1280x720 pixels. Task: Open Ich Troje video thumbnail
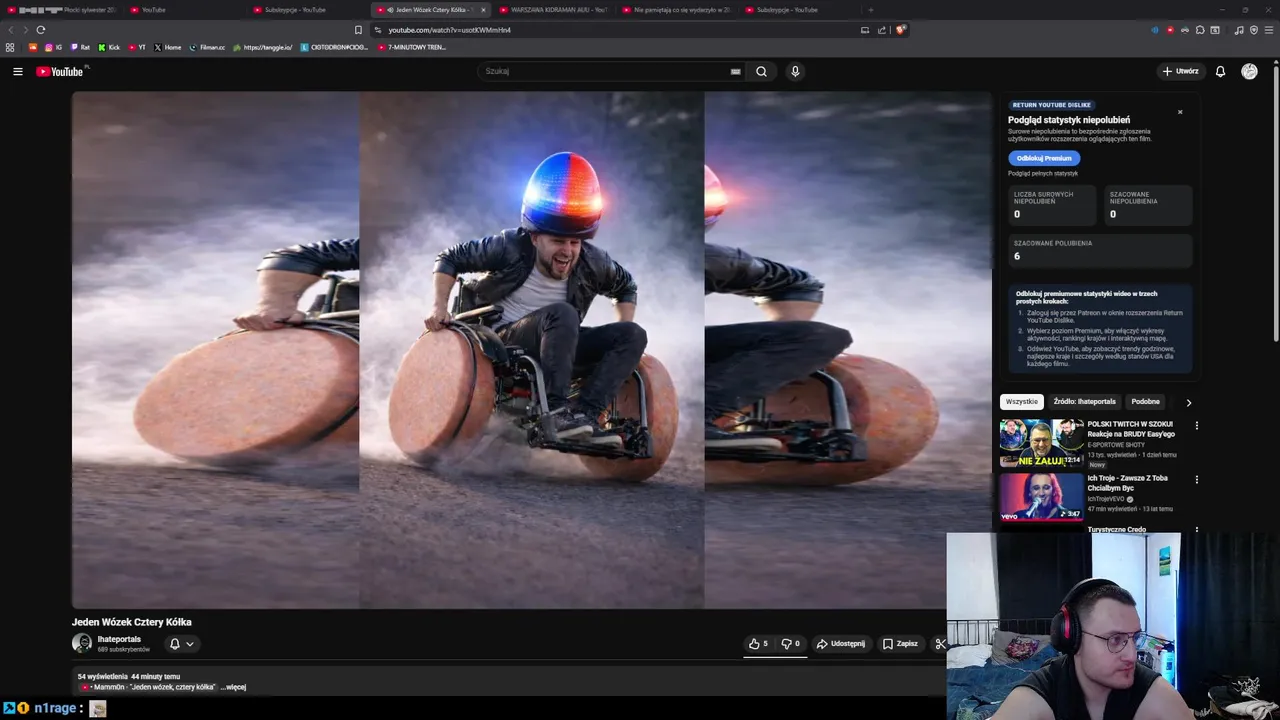[x=1041, y=496]
